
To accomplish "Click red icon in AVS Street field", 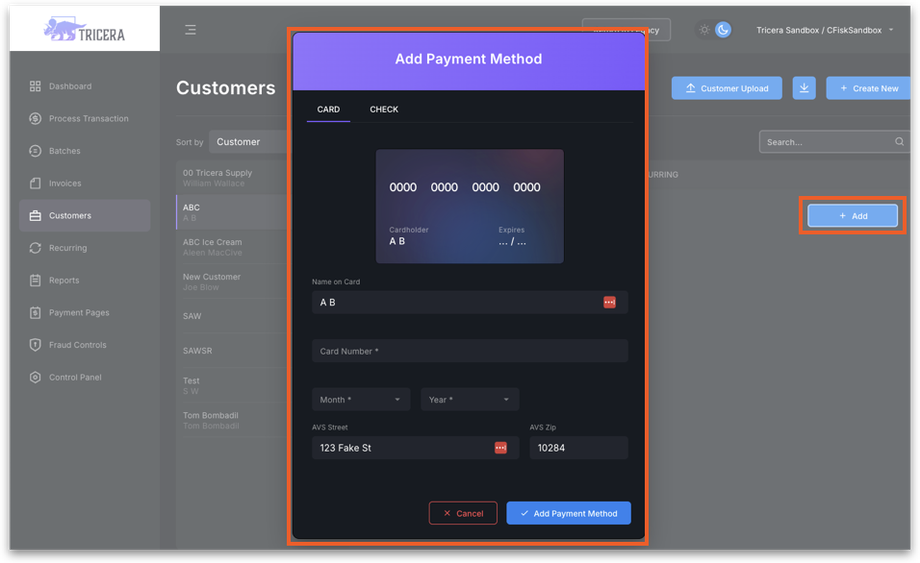I will point(500,447).
